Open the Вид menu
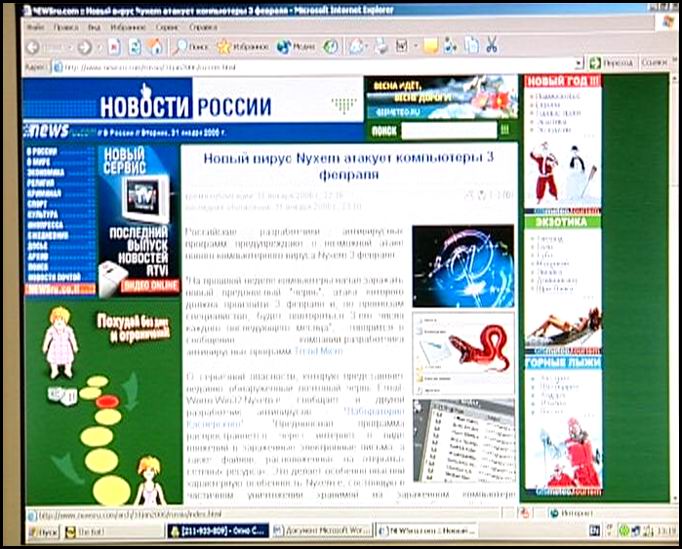682x549 pixels. coord(94,27)
